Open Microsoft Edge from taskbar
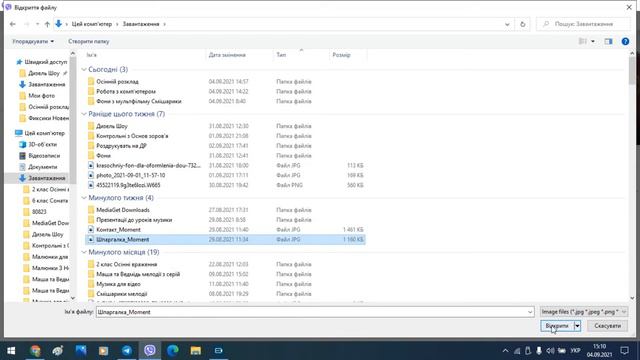 [x=173, y=351]
